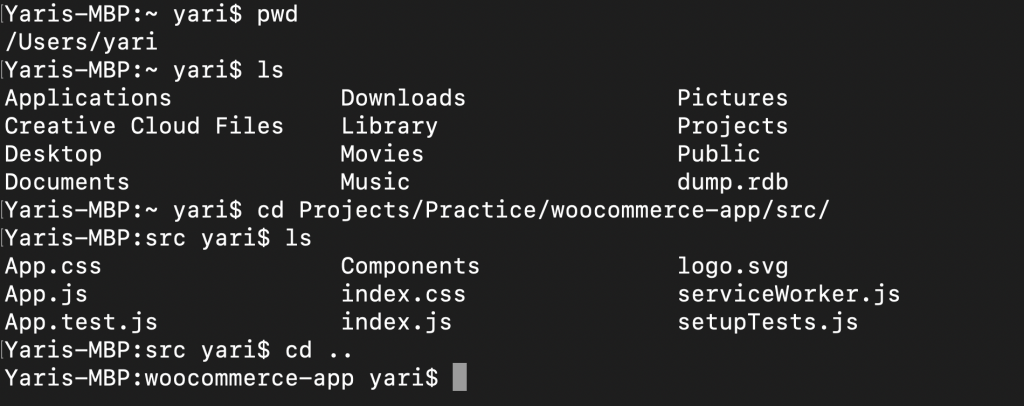Click the block cursor at the prompt

pos(460,377)
